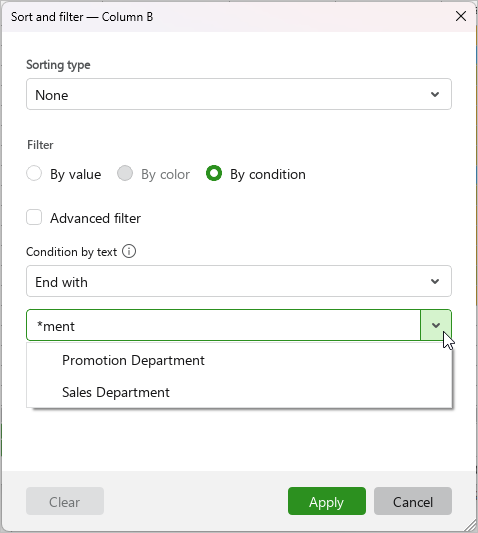This screenshot has width=478, height=533.
Task: Pick Promotion Department from the list
Action: pyautogui.click(x=239, y=360)
